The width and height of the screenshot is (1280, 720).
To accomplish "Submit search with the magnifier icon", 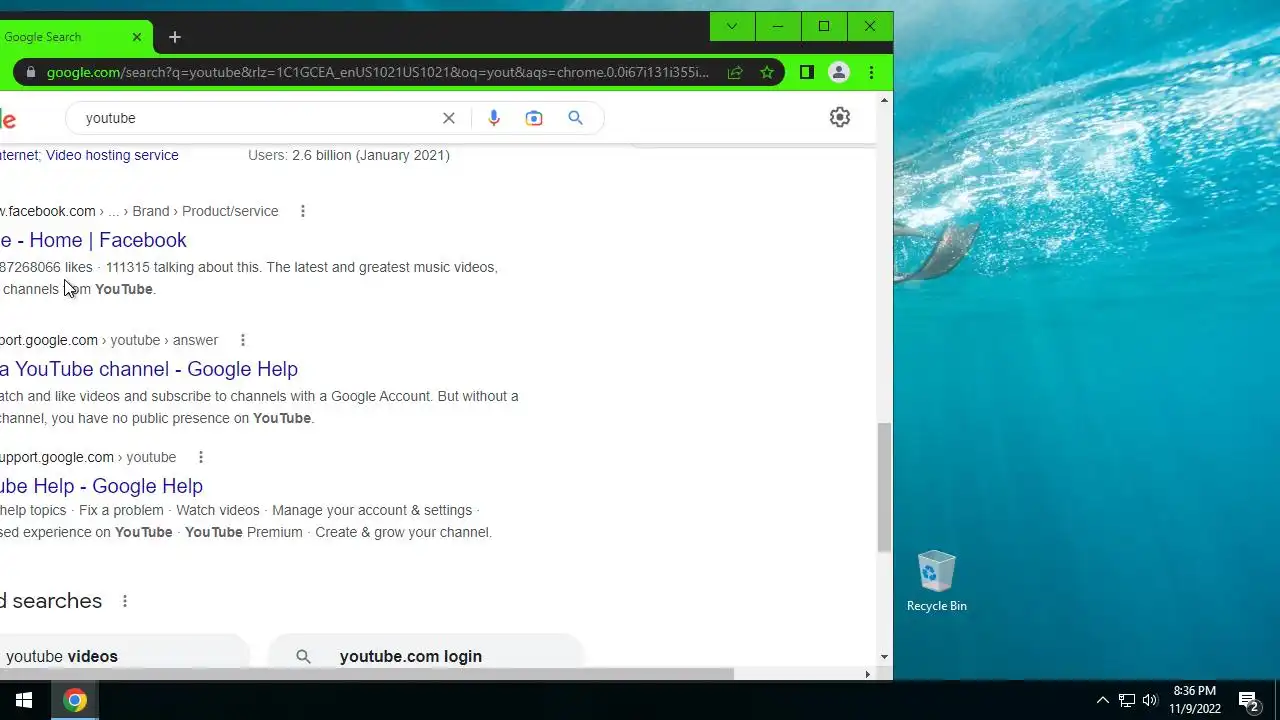I will coord(575,118).
